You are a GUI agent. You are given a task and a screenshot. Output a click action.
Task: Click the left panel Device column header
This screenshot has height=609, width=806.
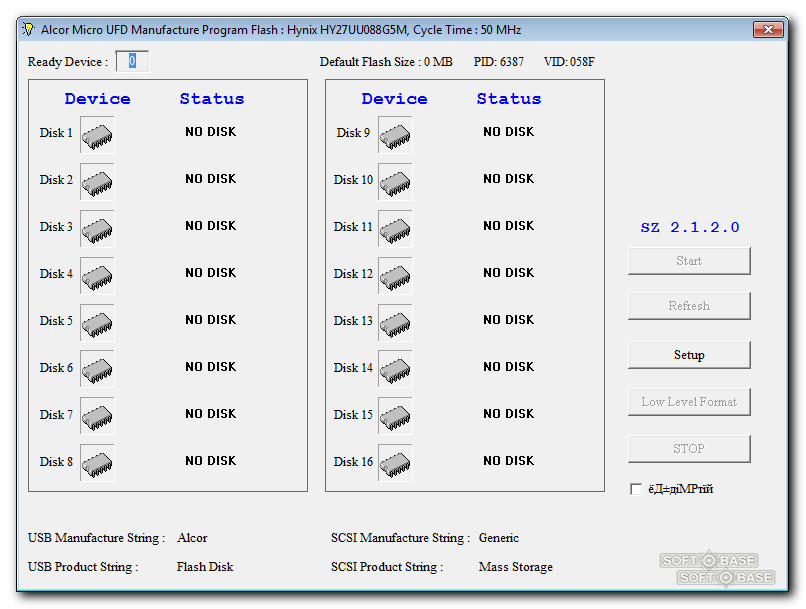tap(98, 99)
